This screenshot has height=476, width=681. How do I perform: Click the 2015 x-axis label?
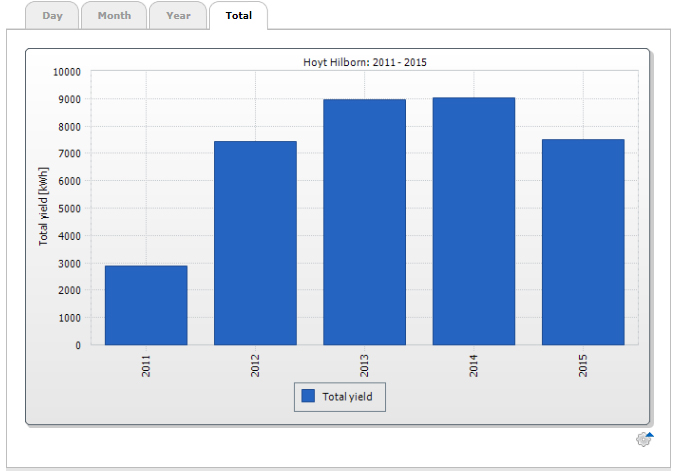[x=583, y=365]
